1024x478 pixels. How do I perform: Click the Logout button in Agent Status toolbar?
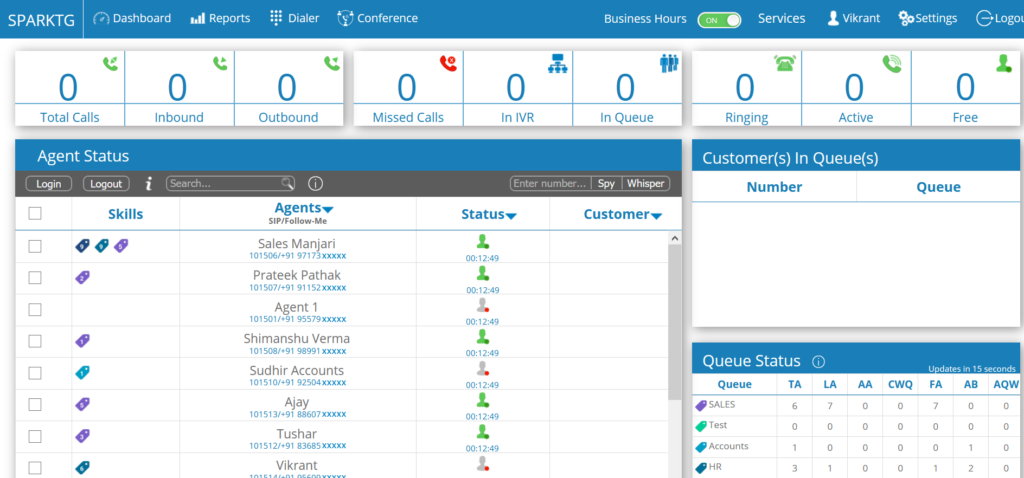106,184
